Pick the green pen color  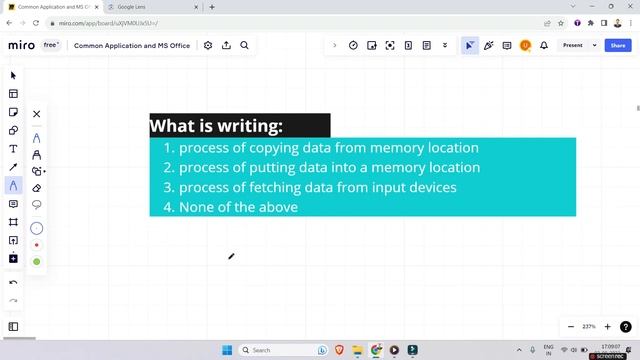[x=37, y=262]
